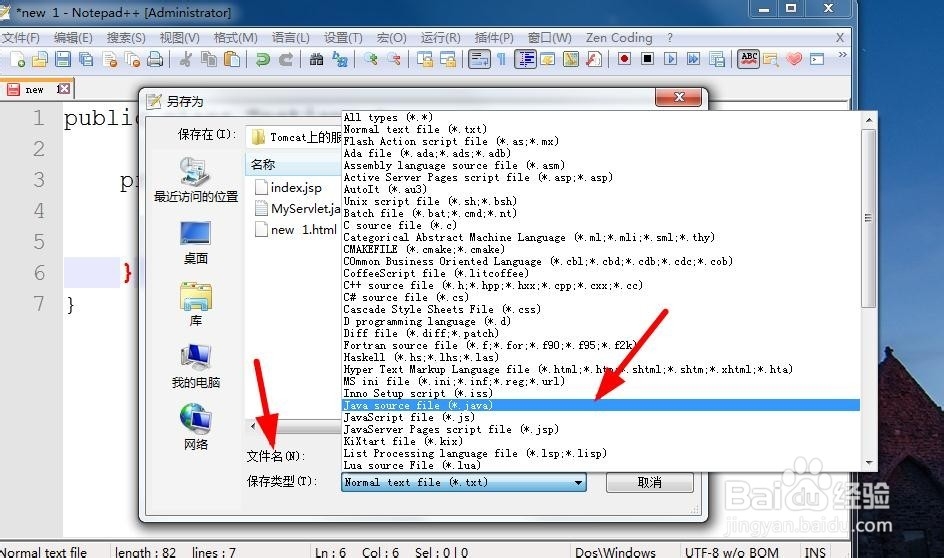Choose Lua source File (*.lua) option
The width and height of the screenshot is (944, 558).
coord(600,465)
